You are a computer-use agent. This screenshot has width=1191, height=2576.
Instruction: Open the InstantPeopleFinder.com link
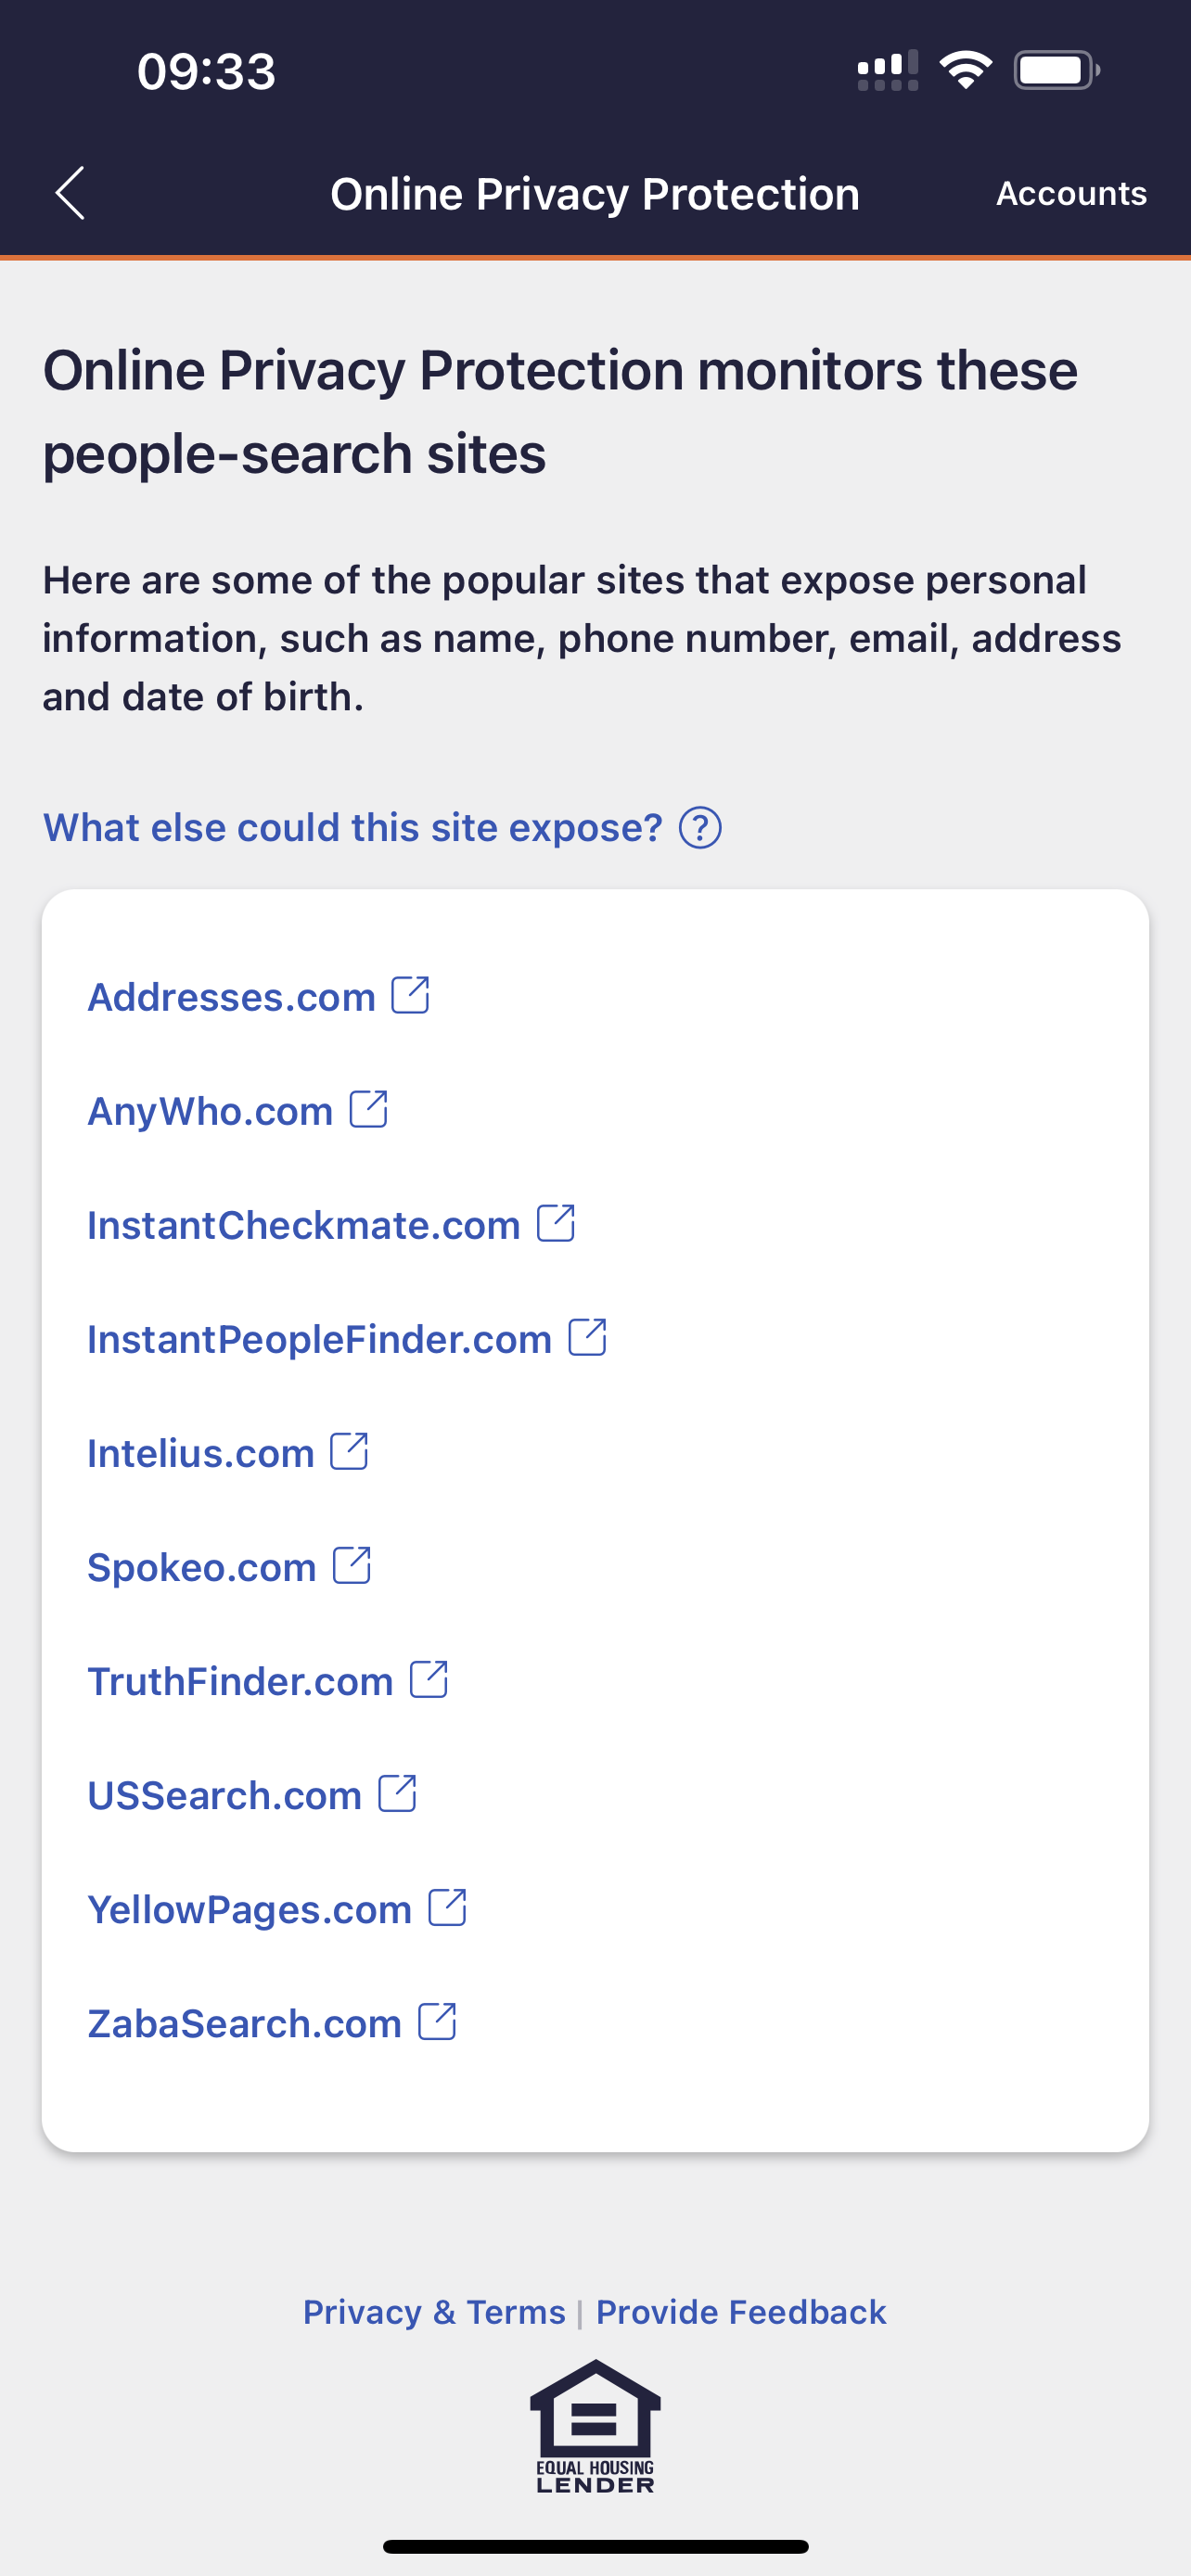318,1337
